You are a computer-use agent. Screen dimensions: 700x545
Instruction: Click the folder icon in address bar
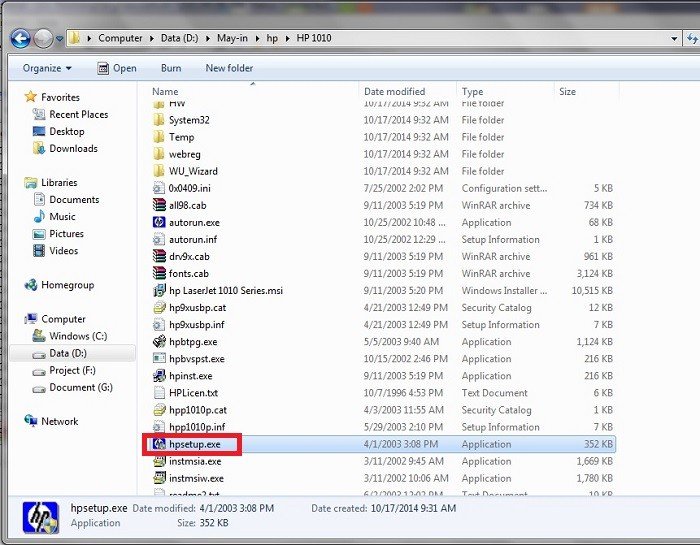(75, 38)
